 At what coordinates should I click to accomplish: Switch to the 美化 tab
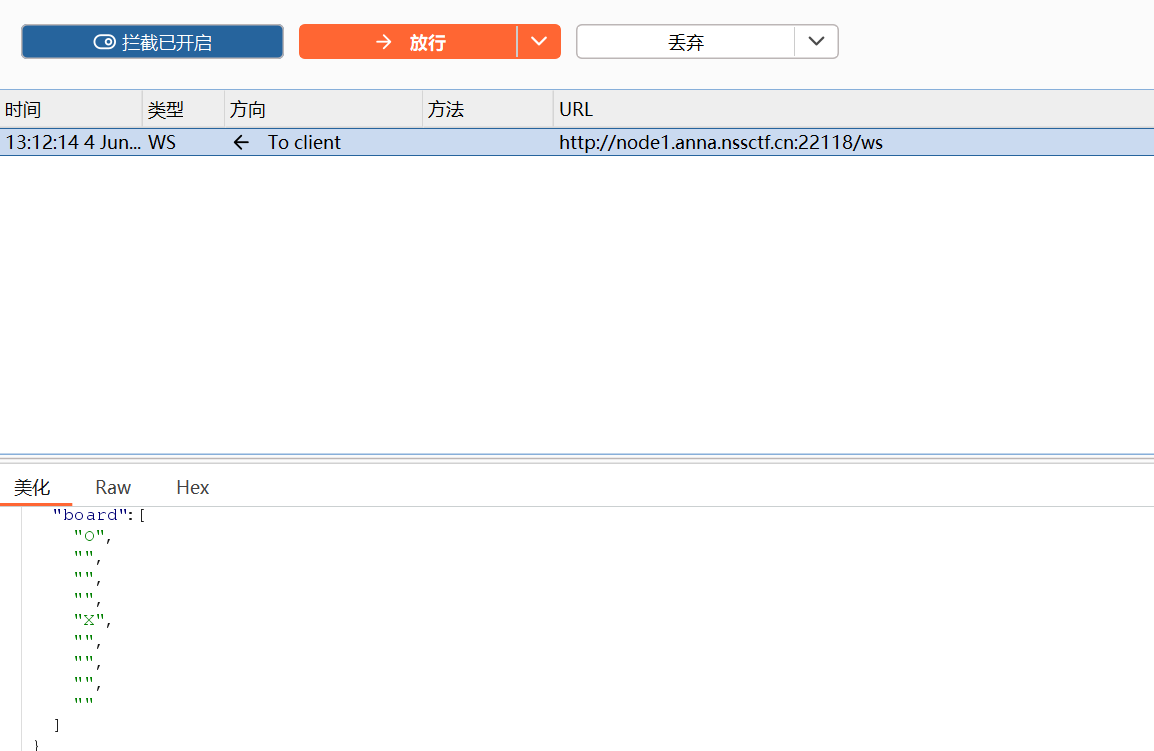(32, 487)
